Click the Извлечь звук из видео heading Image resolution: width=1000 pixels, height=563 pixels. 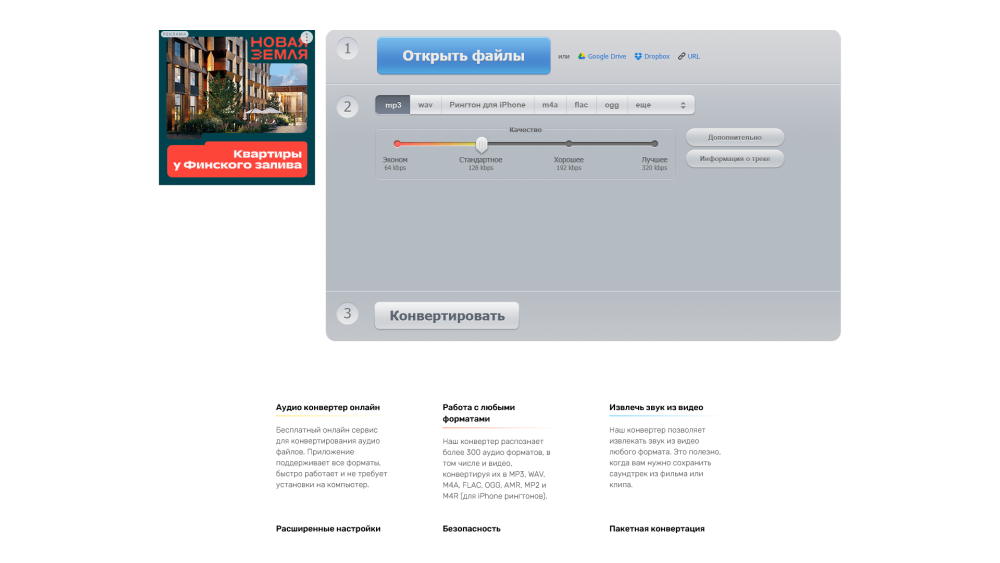(x=656, y=407)
